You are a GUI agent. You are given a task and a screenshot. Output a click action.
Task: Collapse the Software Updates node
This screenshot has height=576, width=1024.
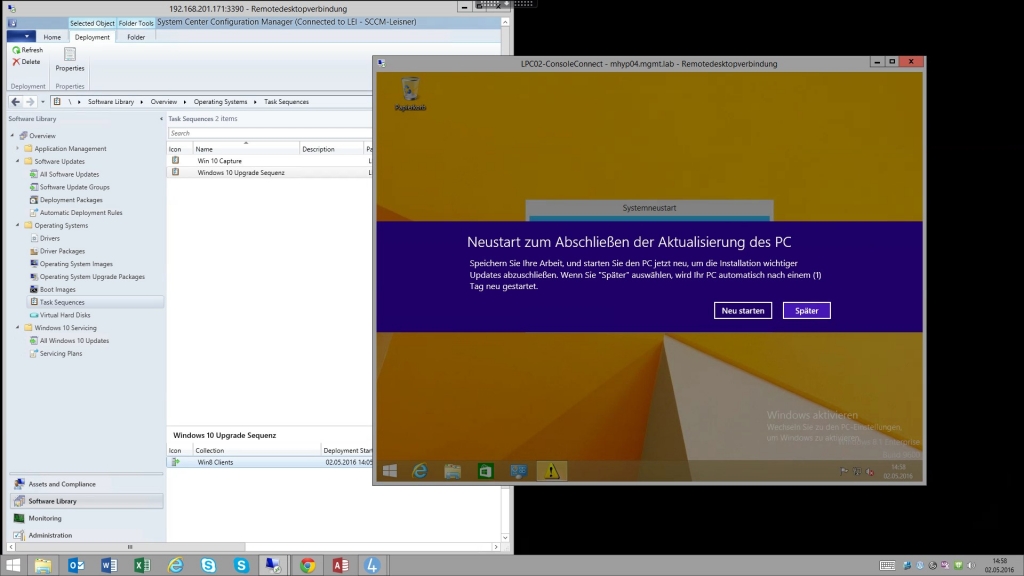18,161
